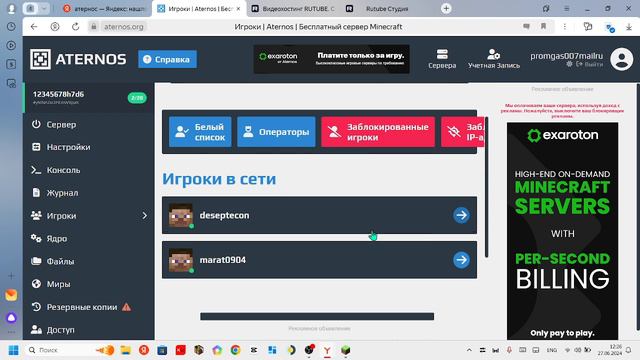The height and width of the screenshot is (360, 640).
Task: Open Настройки in the sidebar
Action: coord(61,147)
